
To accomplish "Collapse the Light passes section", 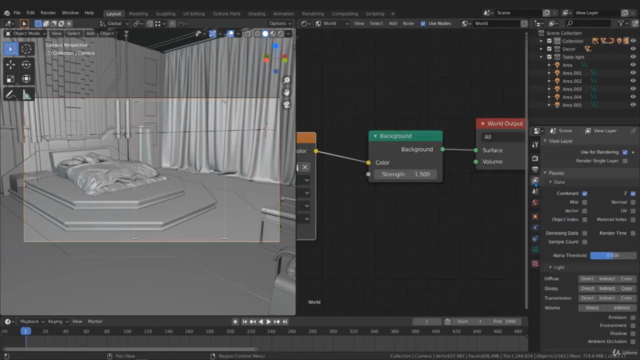I will (x=550, y=267).
